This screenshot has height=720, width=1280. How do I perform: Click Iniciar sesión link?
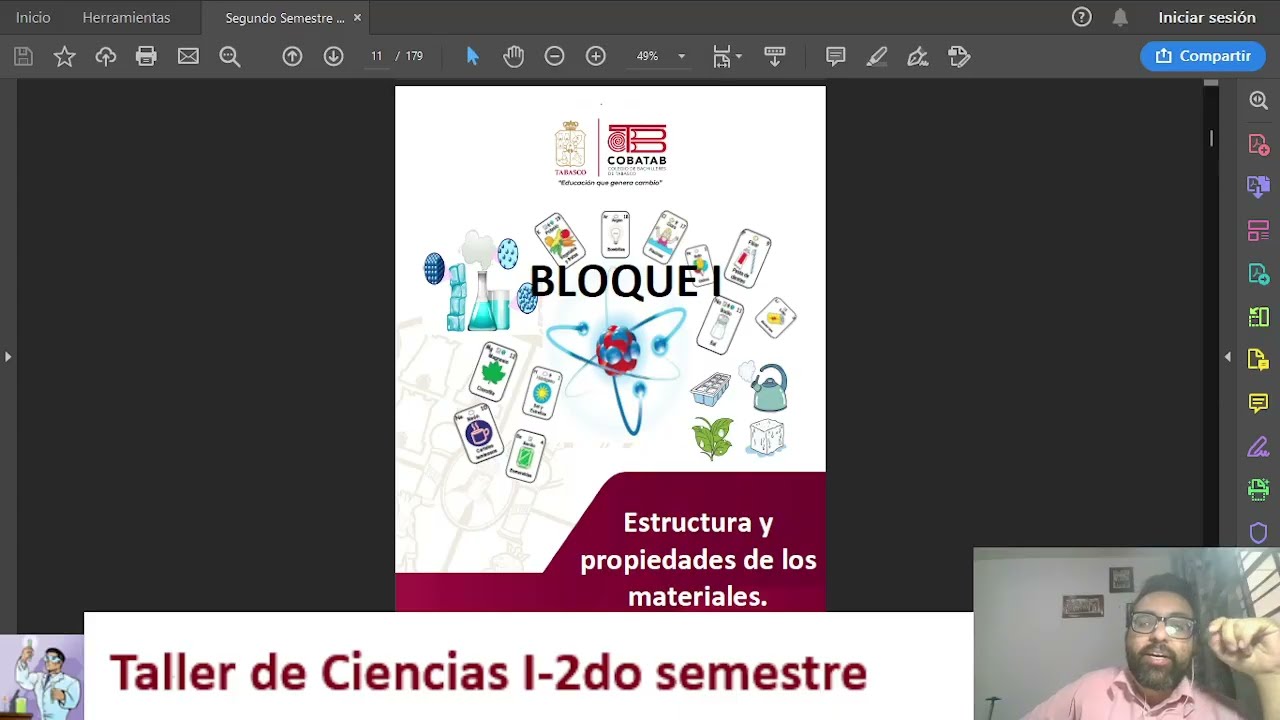point(1207,17)
